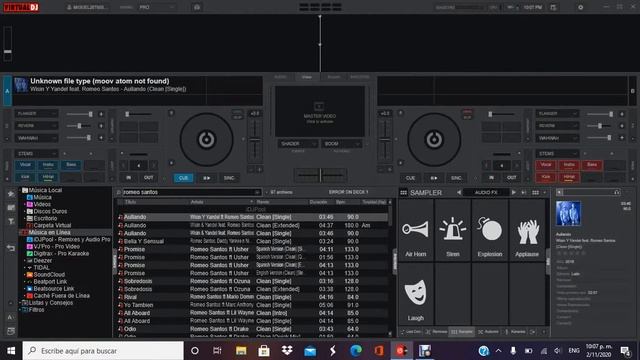Open left deck STEMS pad dropdown

[x=36, y=154]
